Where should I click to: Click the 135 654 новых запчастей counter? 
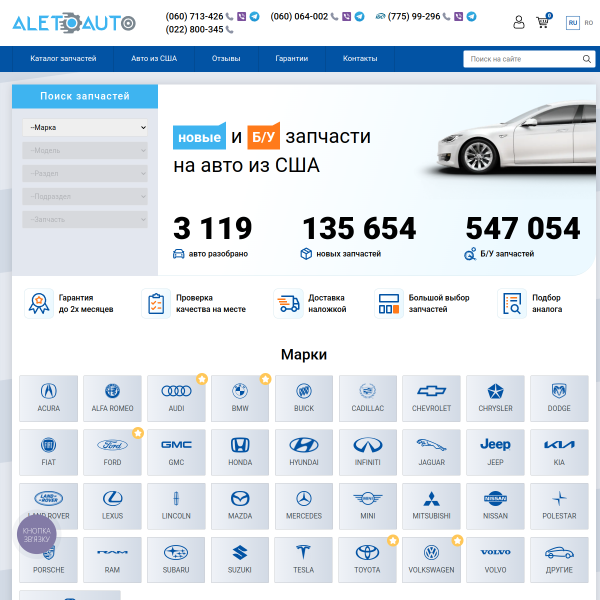[x=359, y=237]
